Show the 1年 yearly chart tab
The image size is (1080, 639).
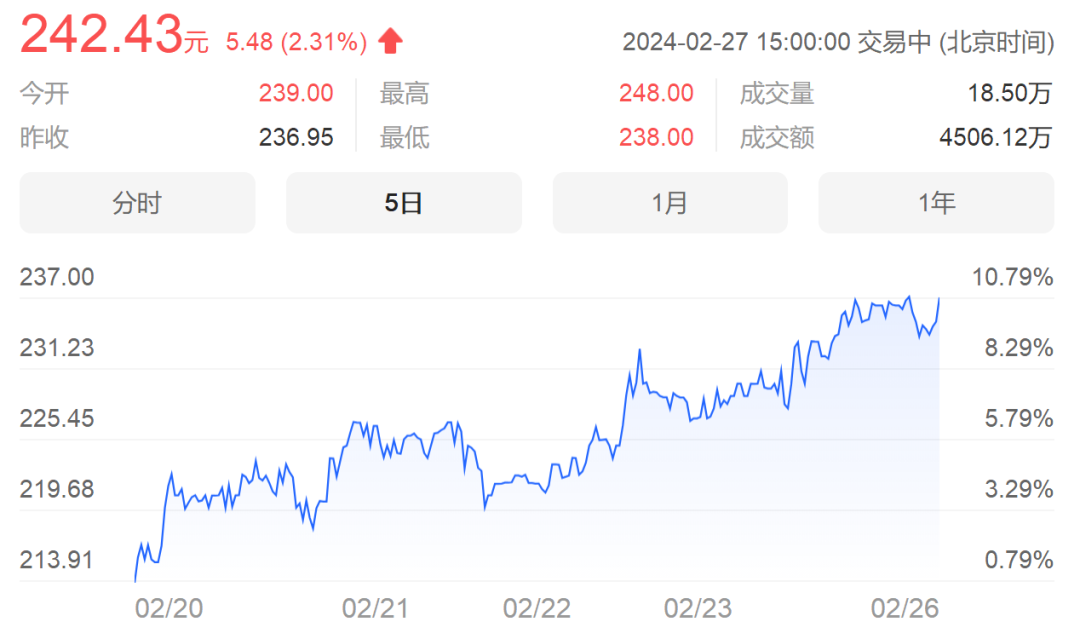(x=936, y=203)
